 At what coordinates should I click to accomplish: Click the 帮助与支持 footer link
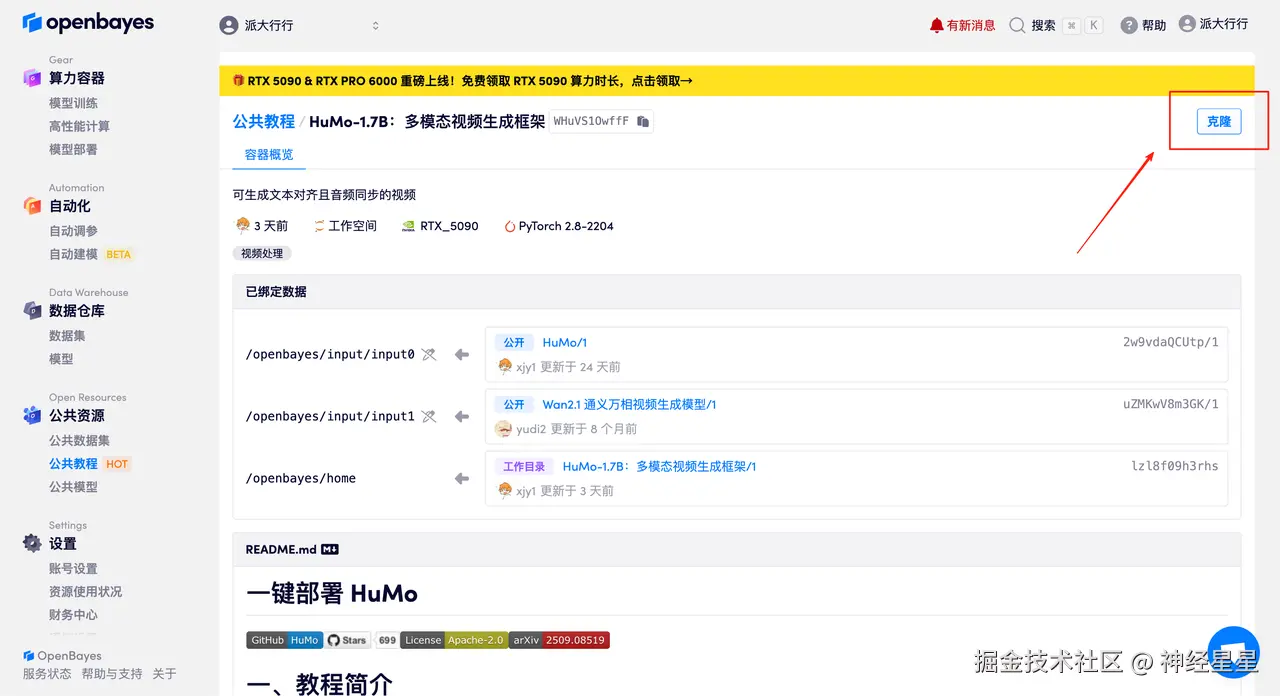(112, 674)
